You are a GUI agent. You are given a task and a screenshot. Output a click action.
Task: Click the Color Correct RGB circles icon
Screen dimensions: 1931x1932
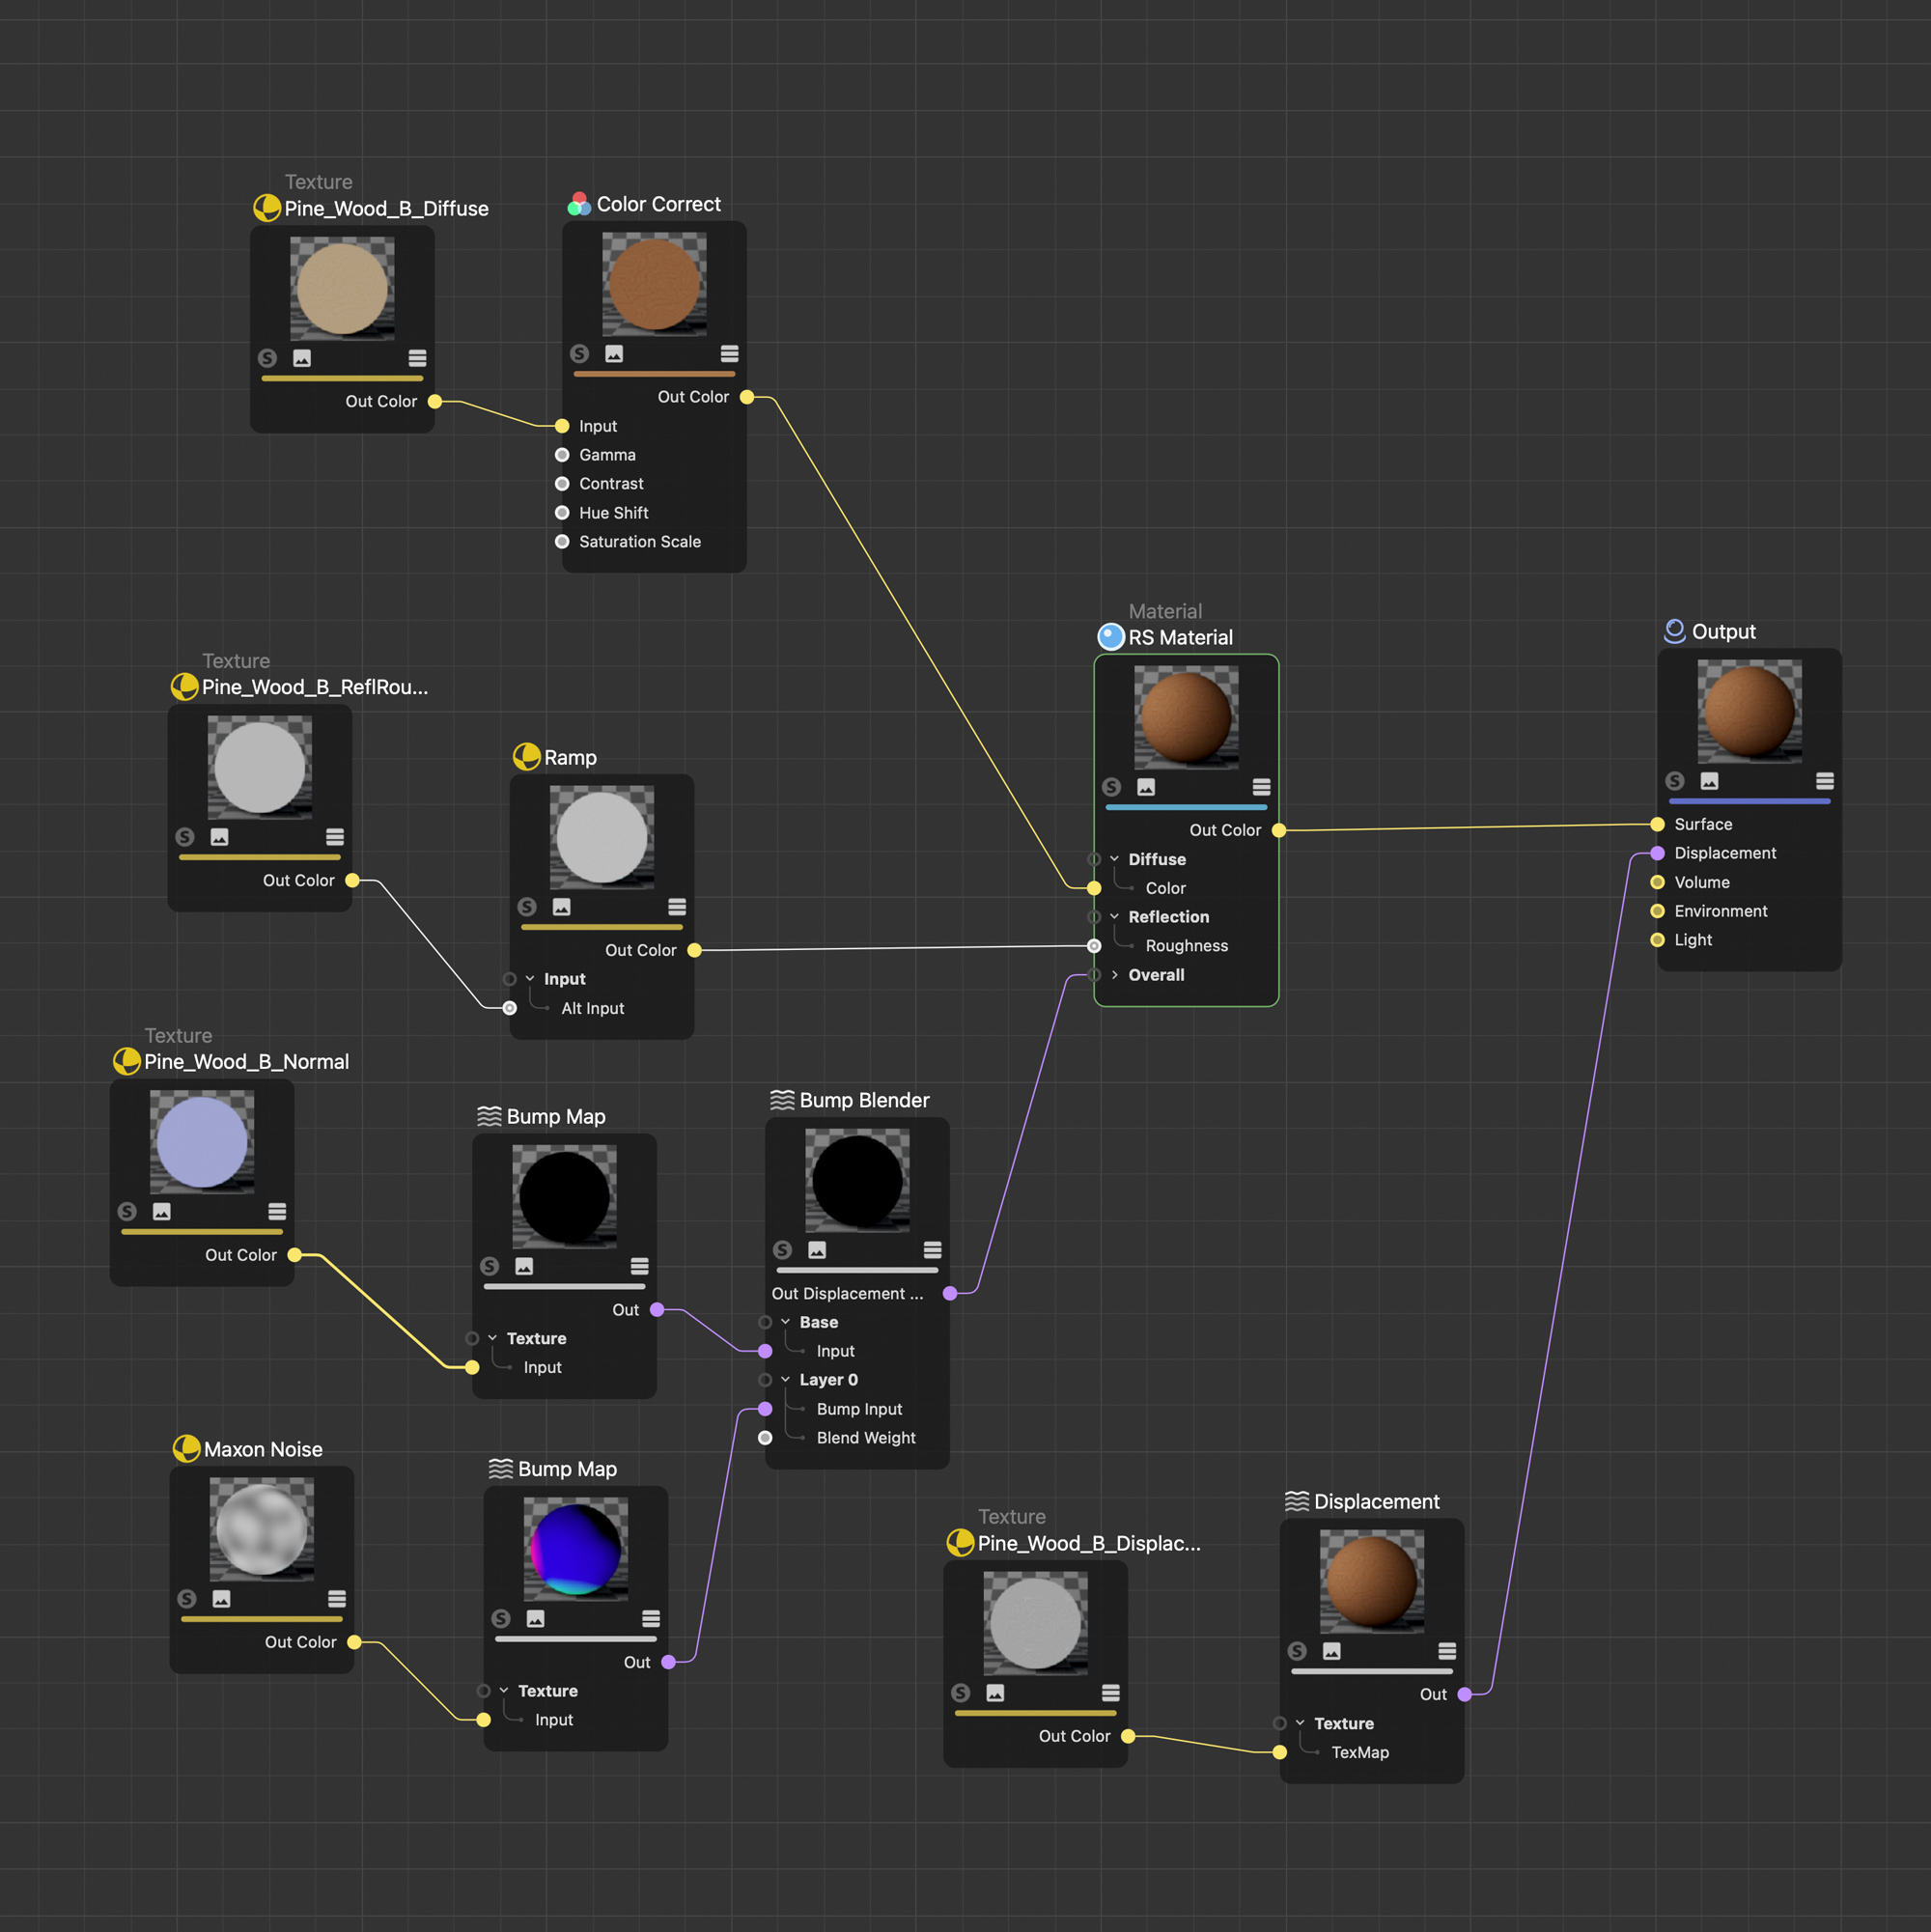coord(579,205)
